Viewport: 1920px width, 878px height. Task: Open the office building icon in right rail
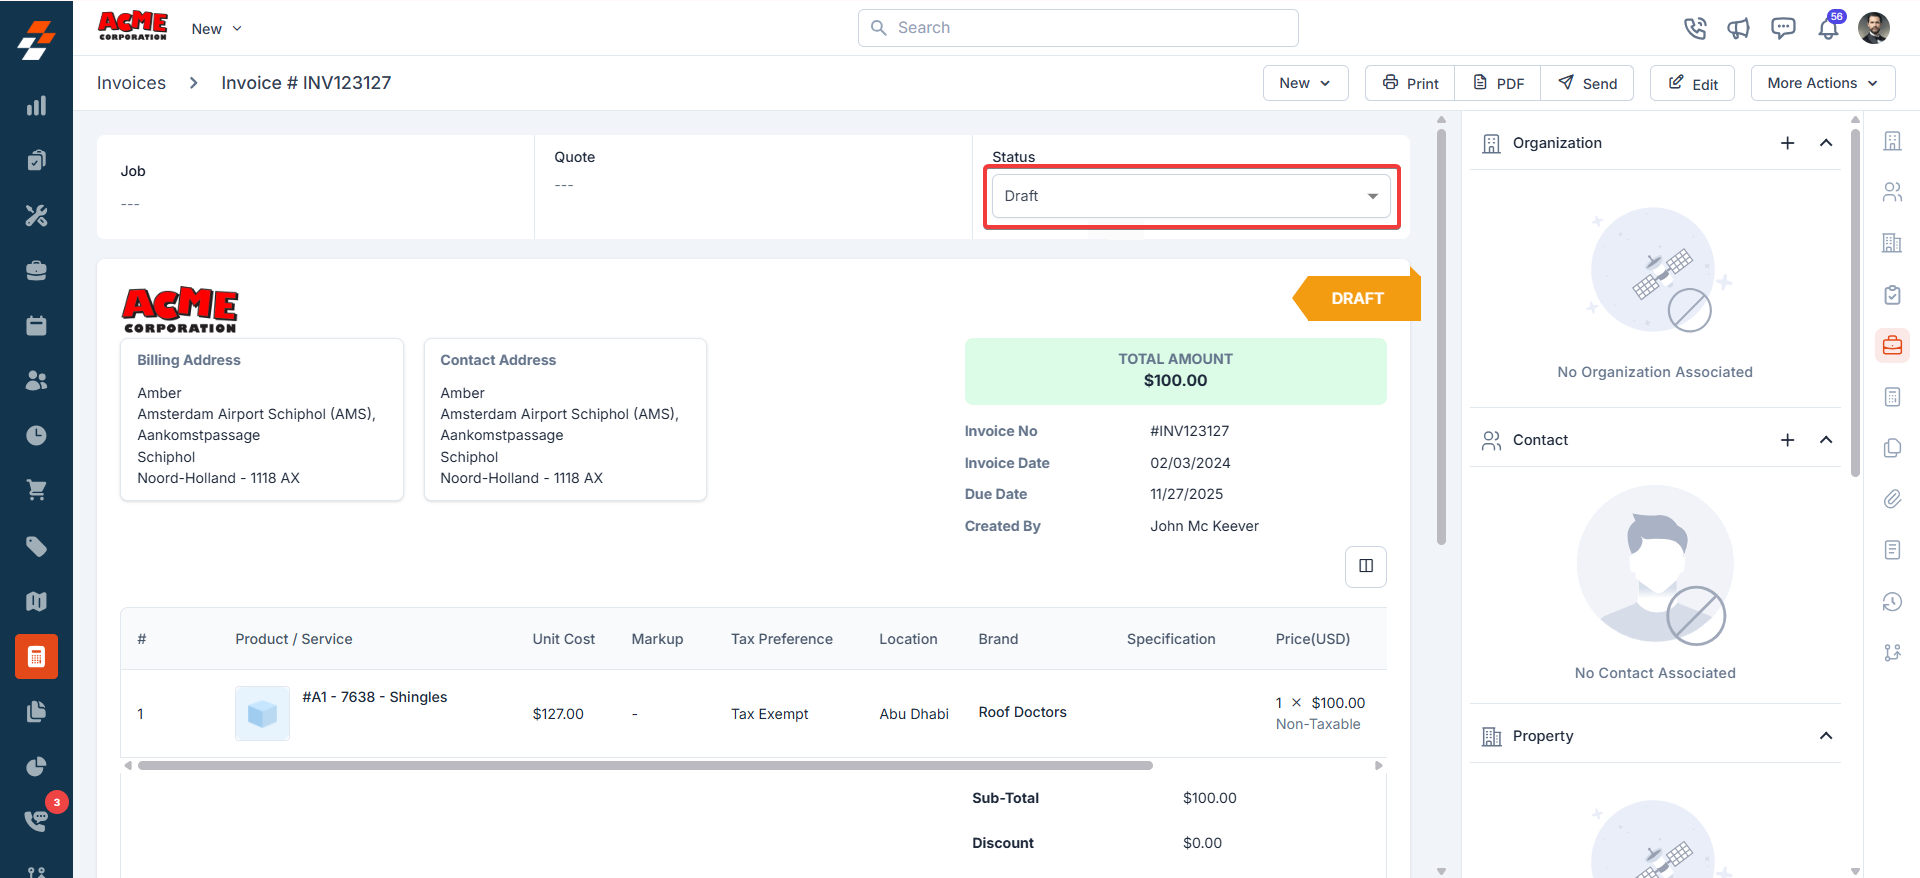click(1892, 243)
